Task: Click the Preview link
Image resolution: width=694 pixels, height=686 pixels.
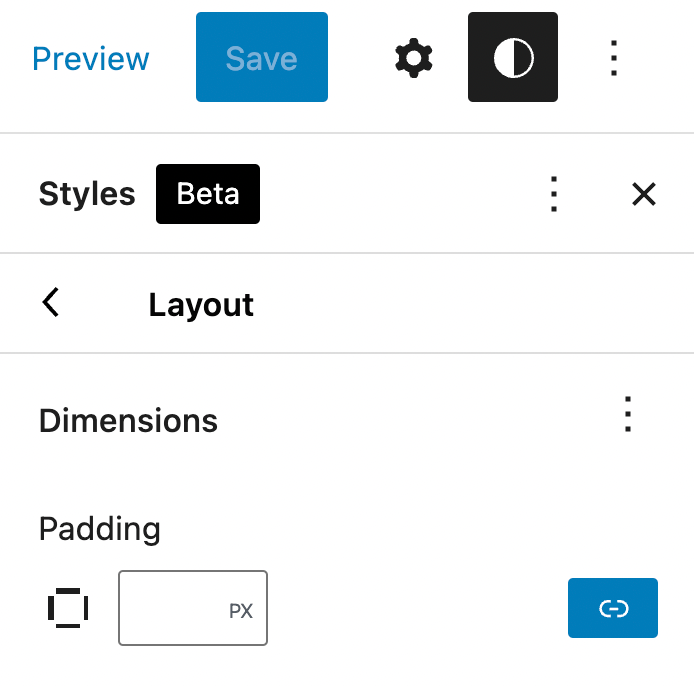Action: click(x=91, y=58)
